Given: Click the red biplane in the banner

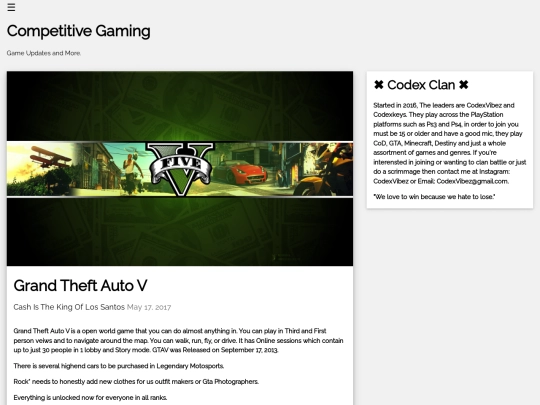Looking at the screenshot, I should (x=51, y=156).
